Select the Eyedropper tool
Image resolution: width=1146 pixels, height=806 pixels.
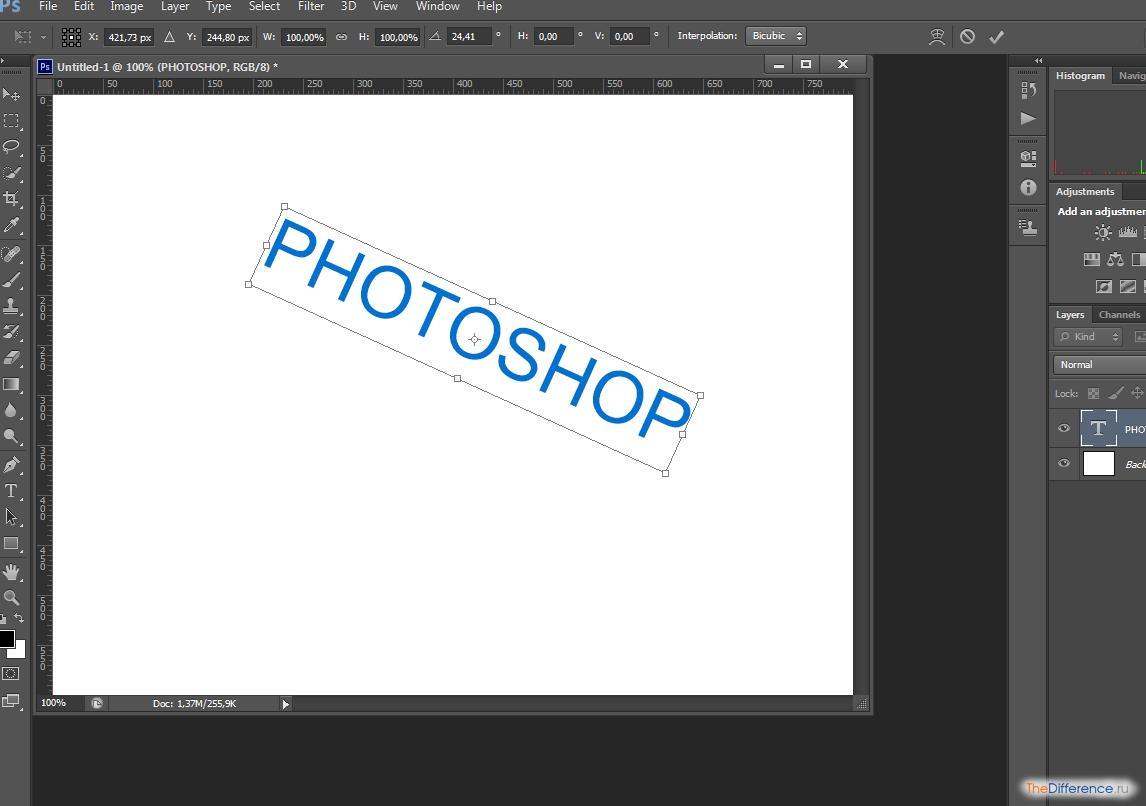(12, 225)
